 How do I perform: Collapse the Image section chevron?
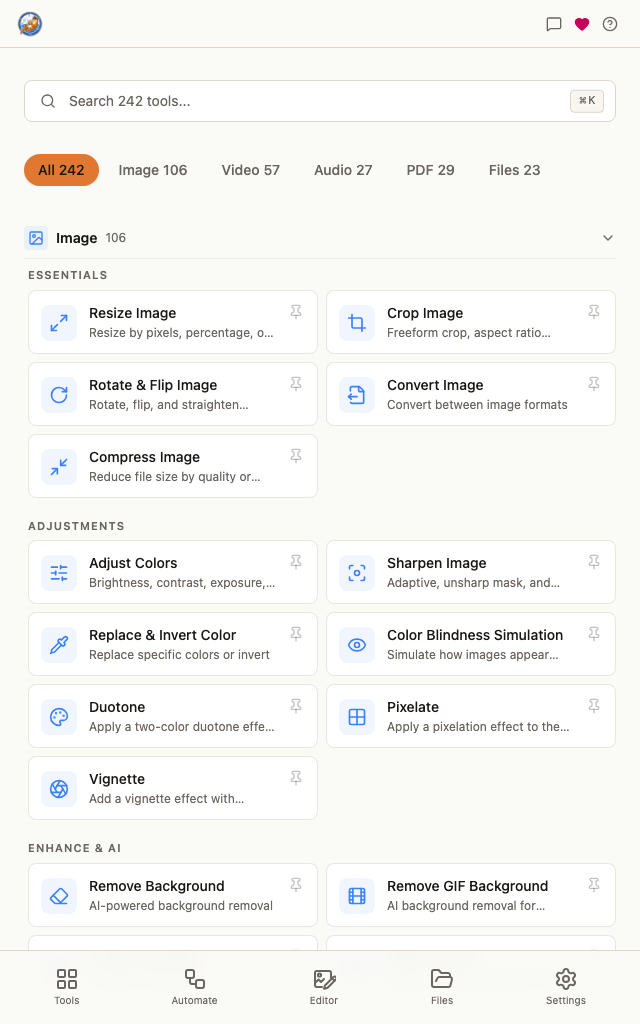point(608,238)
